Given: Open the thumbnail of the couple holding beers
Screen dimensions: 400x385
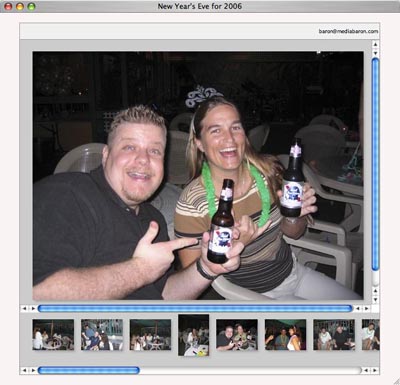Looking at the screenshot, I should point(237,334).
